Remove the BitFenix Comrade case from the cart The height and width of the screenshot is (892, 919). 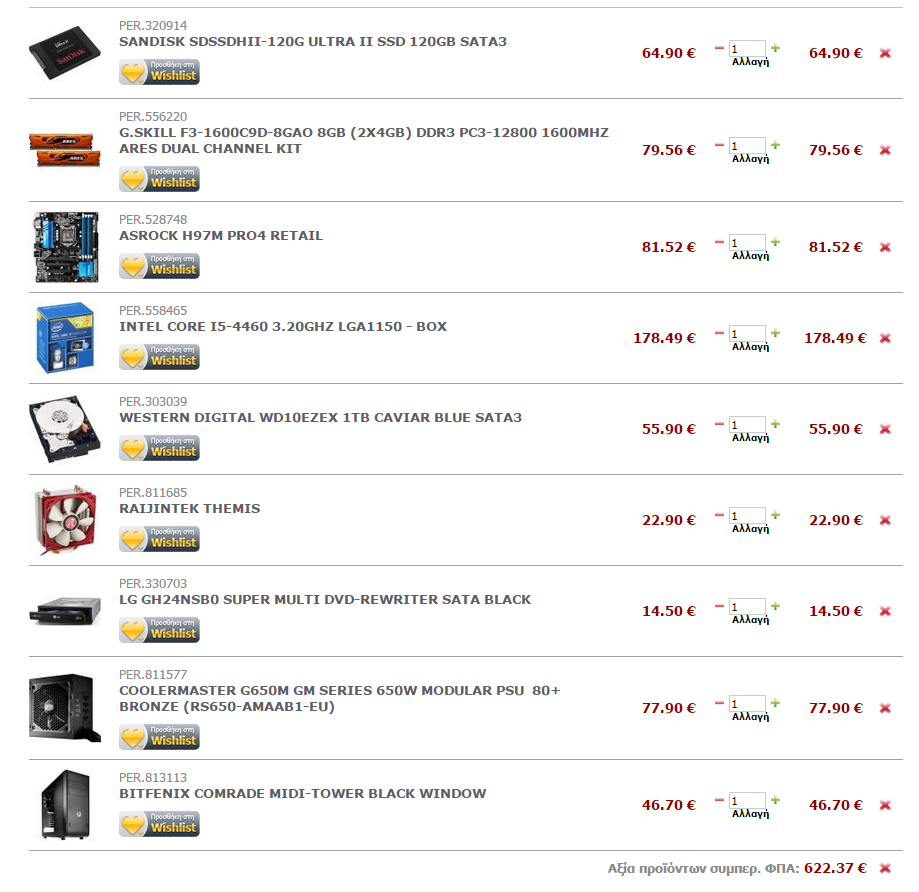coord(885,805)
